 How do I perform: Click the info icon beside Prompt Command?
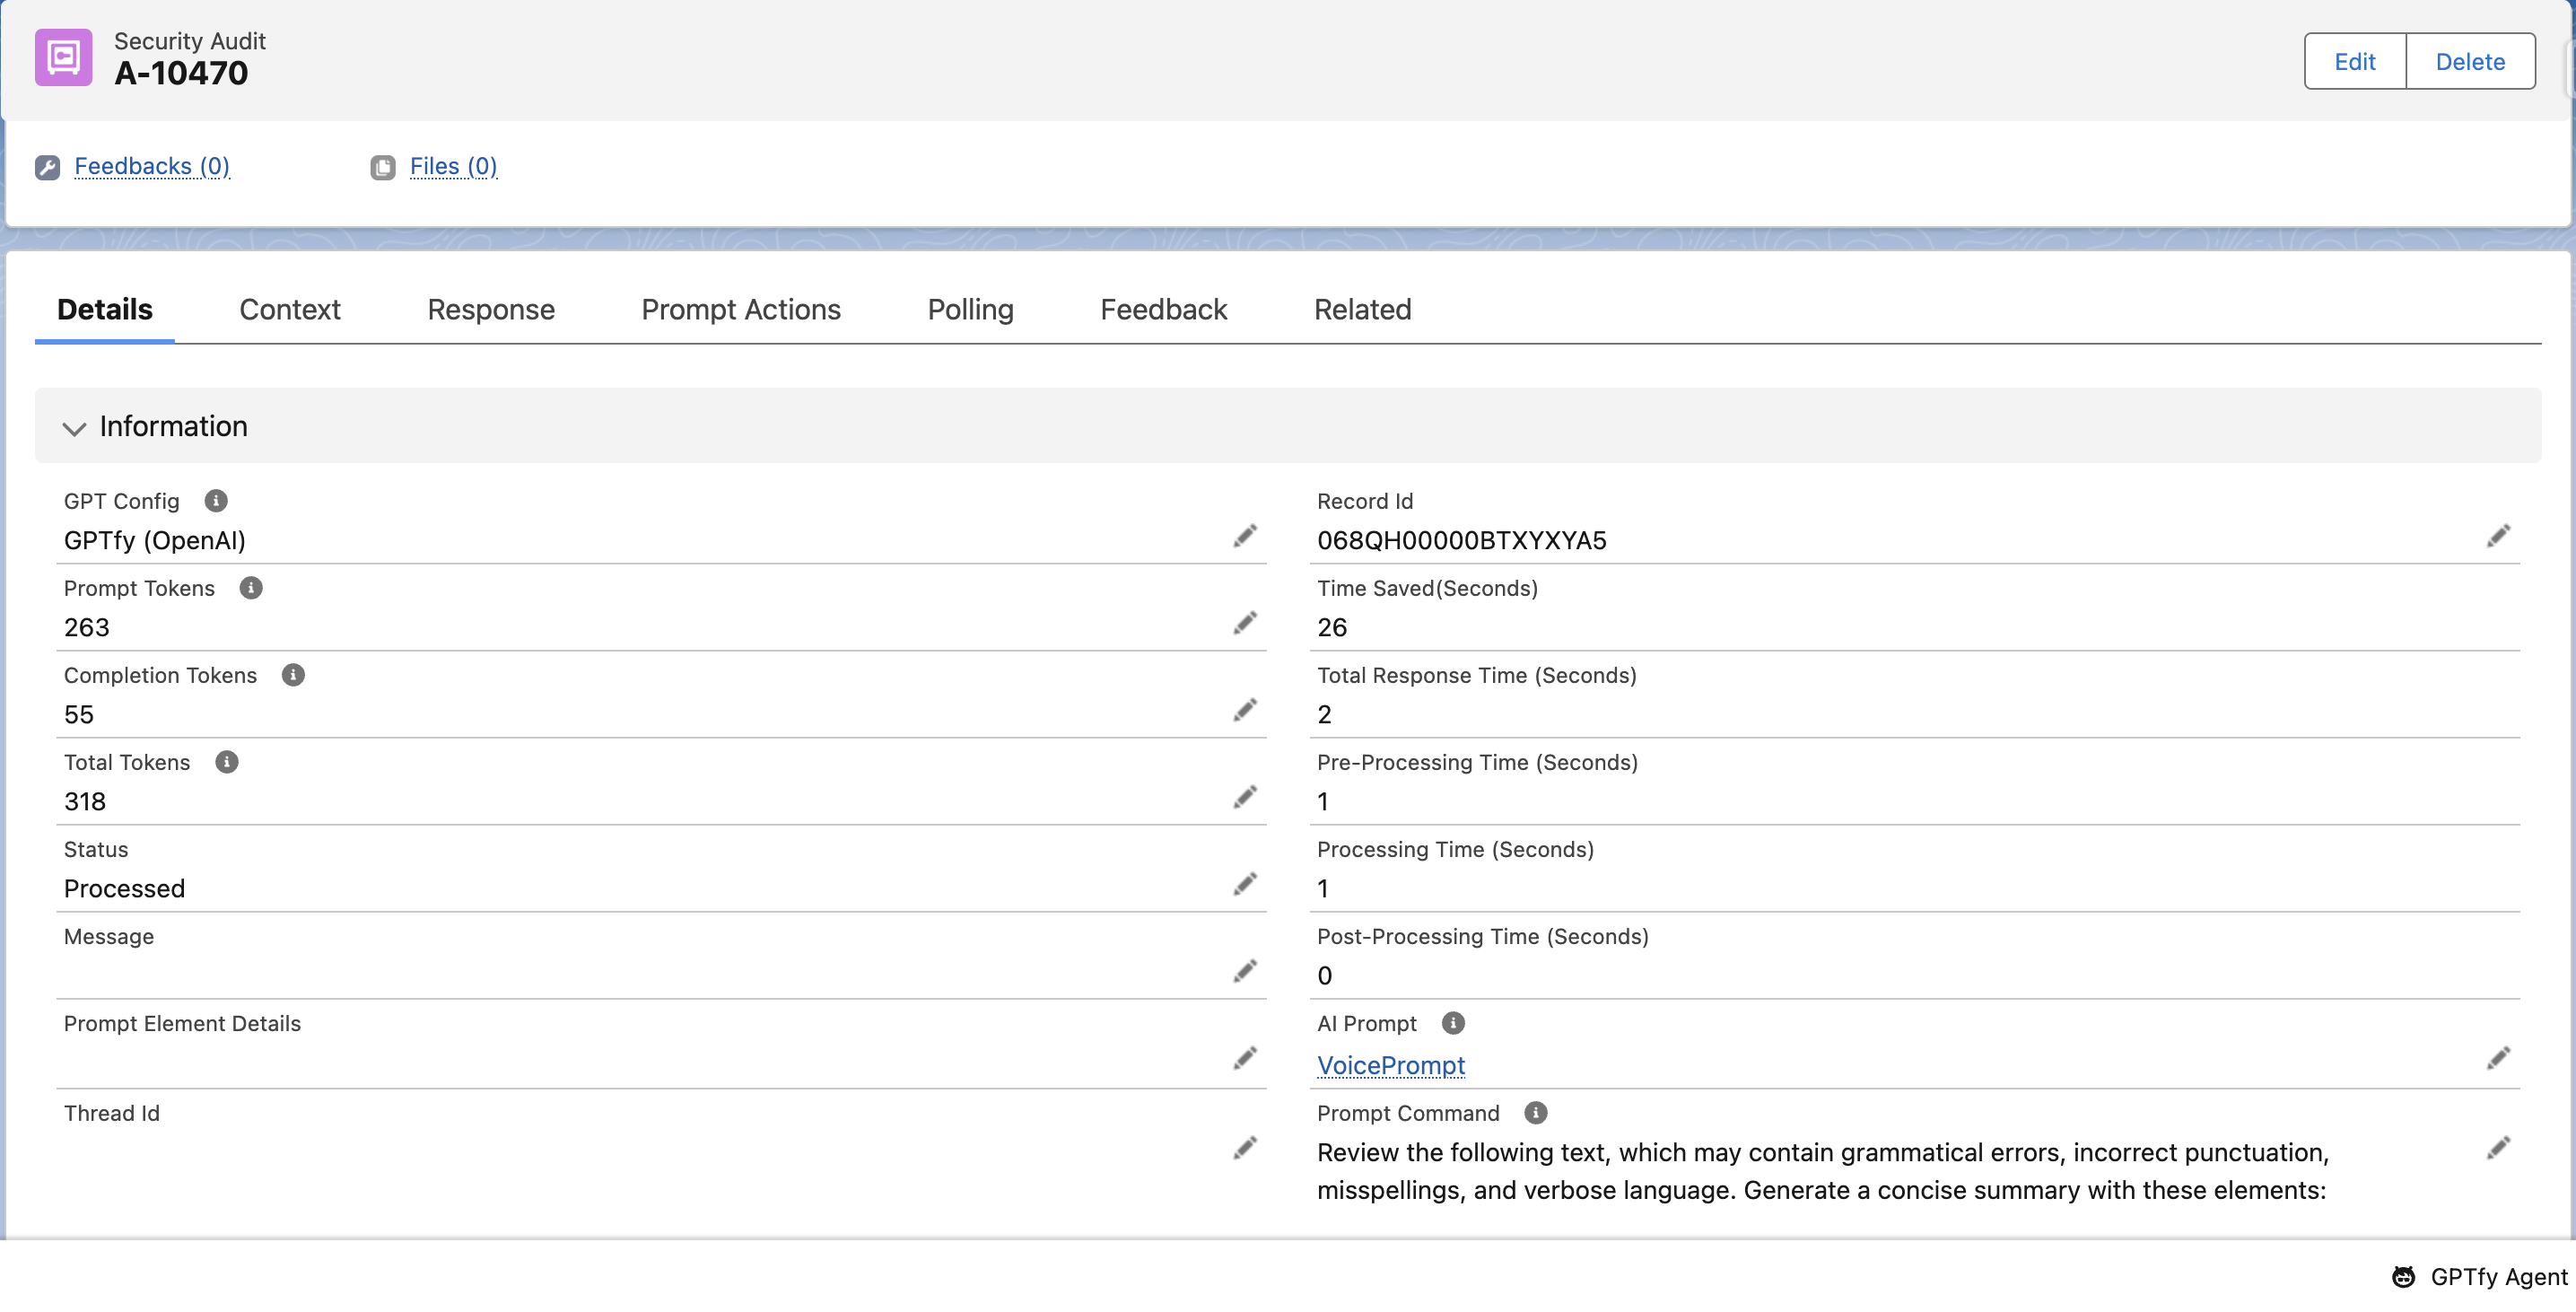tap(1535, 1113)
